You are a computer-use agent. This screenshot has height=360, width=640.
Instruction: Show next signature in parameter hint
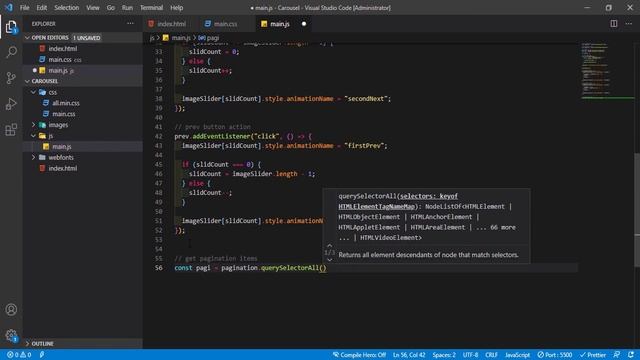point(329,260)
